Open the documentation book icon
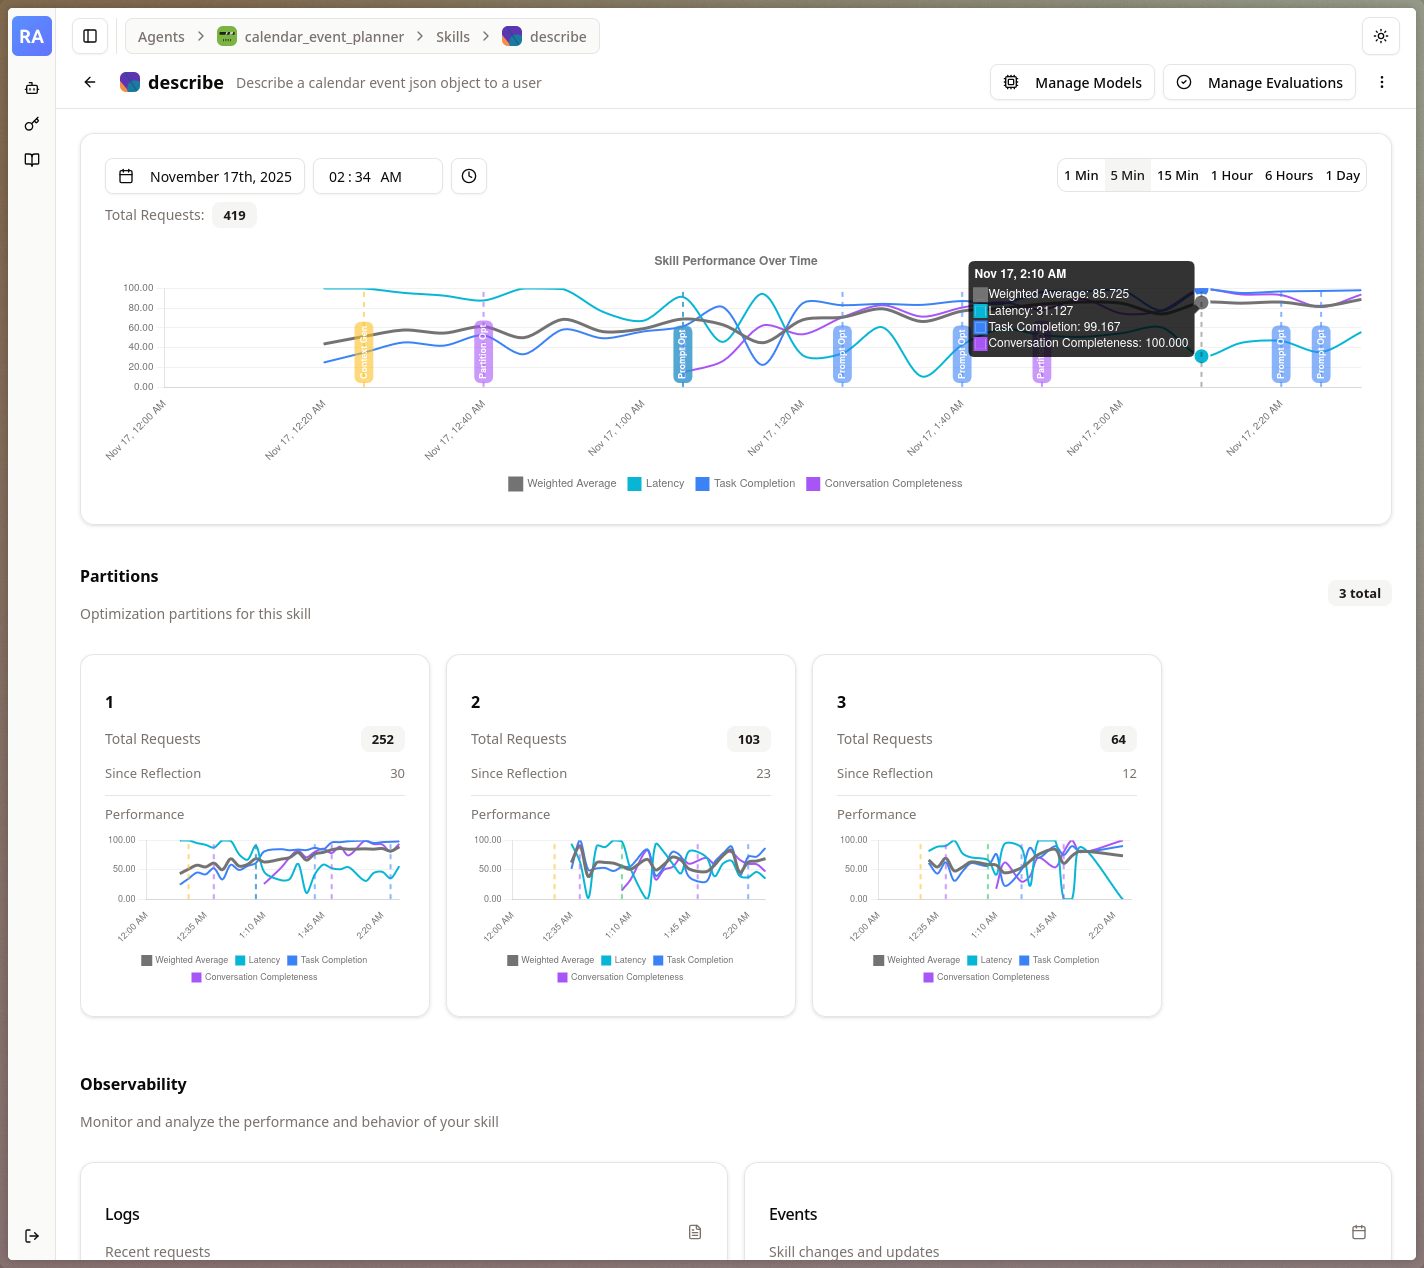This screenshot has width=1424, height=1268. point(32,160)
